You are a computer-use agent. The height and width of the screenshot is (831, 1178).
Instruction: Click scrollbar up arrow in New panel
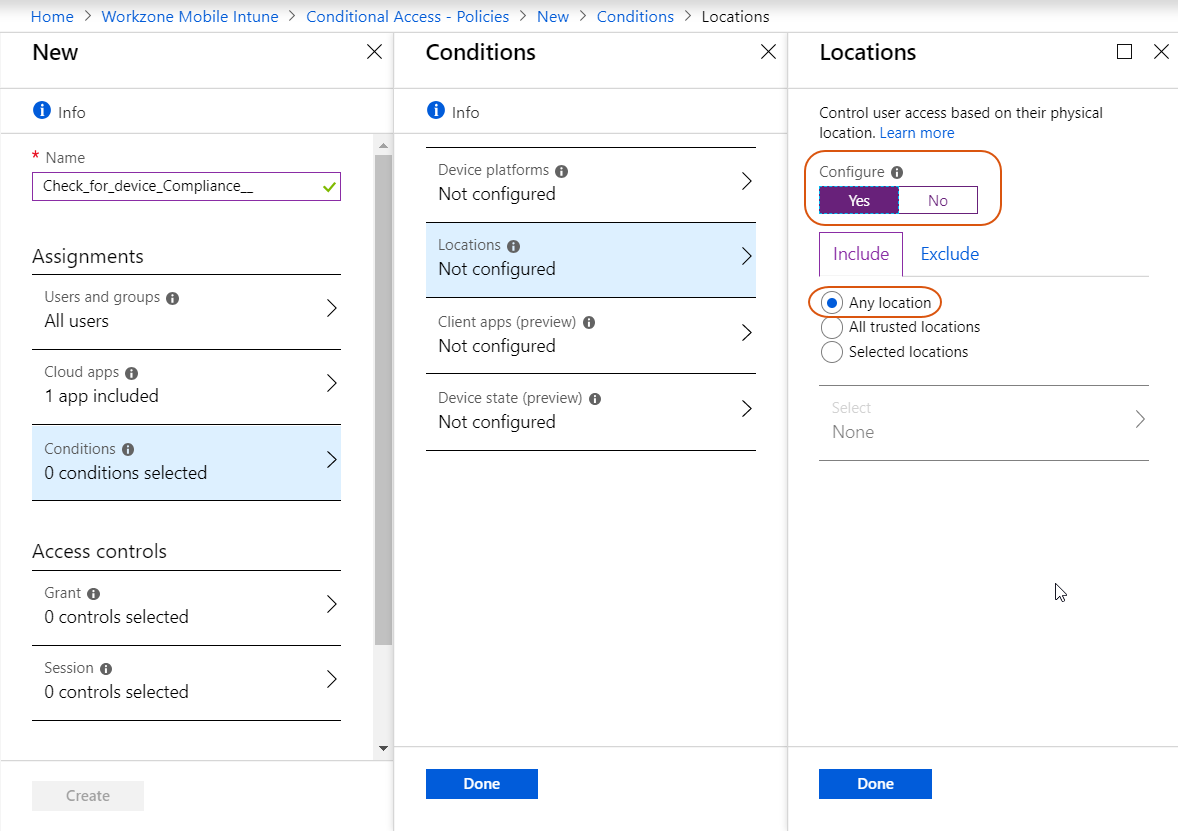pos(383,146)
